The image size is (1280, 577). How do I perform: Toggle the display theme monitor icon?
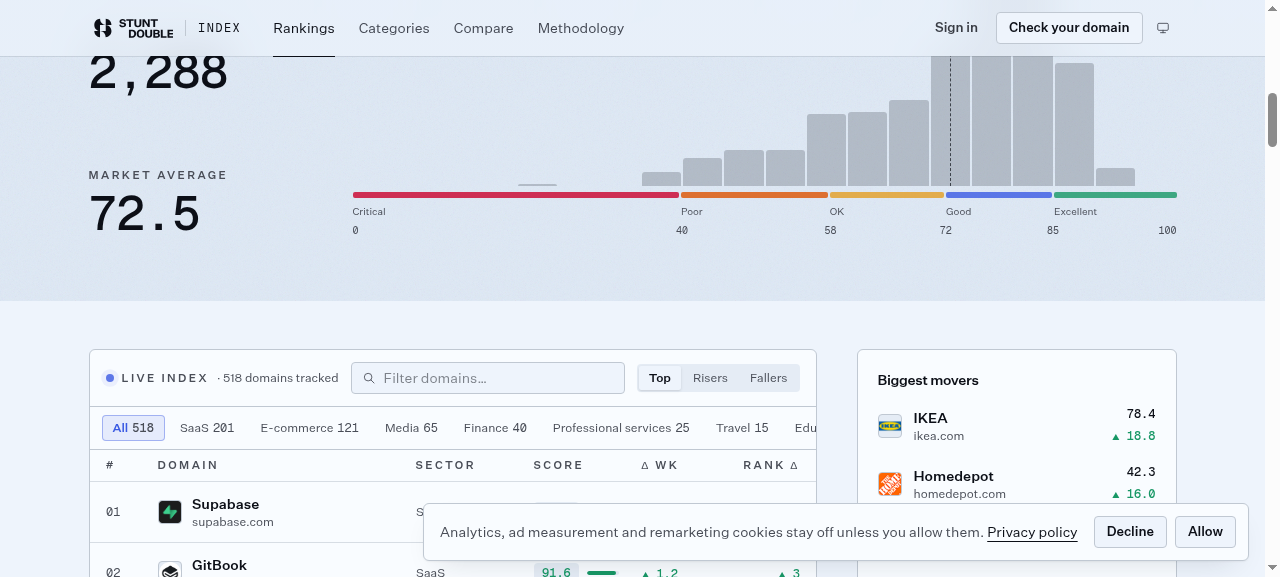1163,28
